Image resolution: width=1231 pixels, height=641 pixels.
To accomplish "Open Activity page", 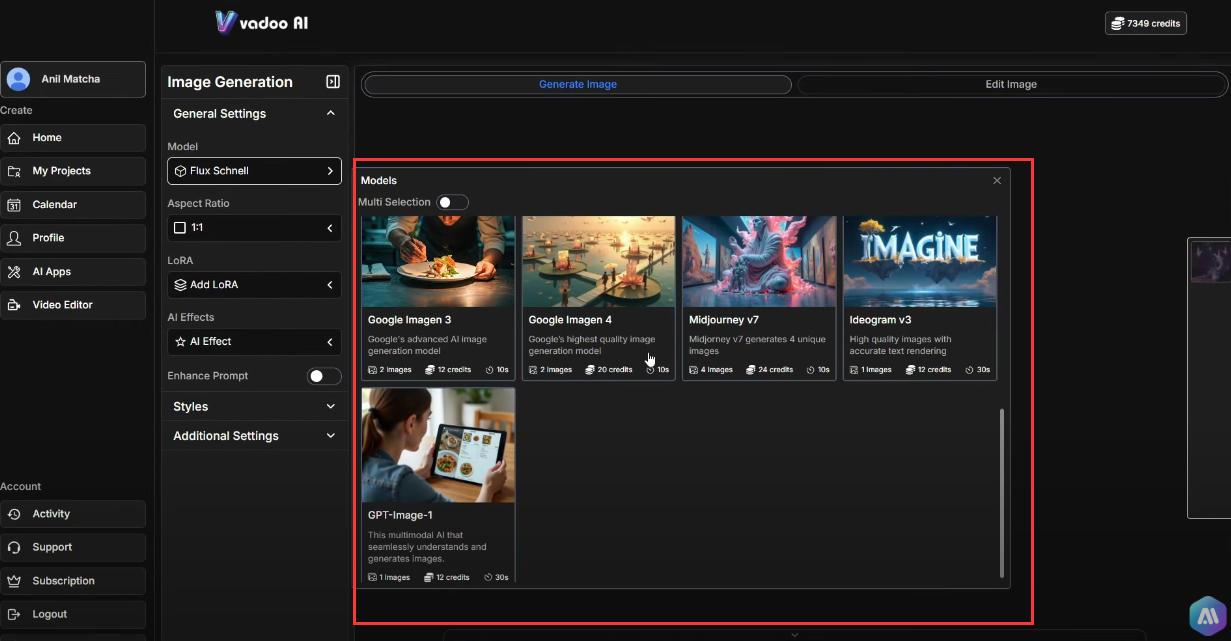I will (73, 514).
